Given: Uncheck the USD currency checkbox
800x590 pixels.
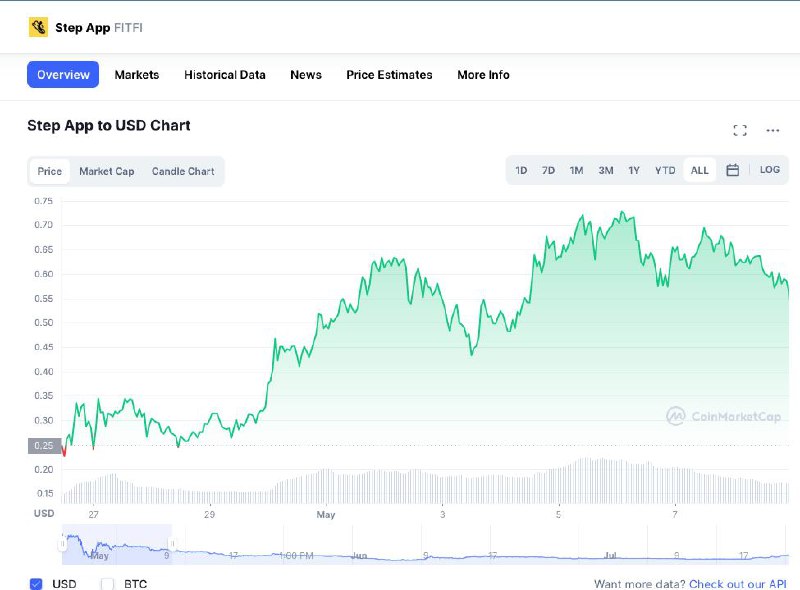Looking at the screenshot, I should click(36, 584).
